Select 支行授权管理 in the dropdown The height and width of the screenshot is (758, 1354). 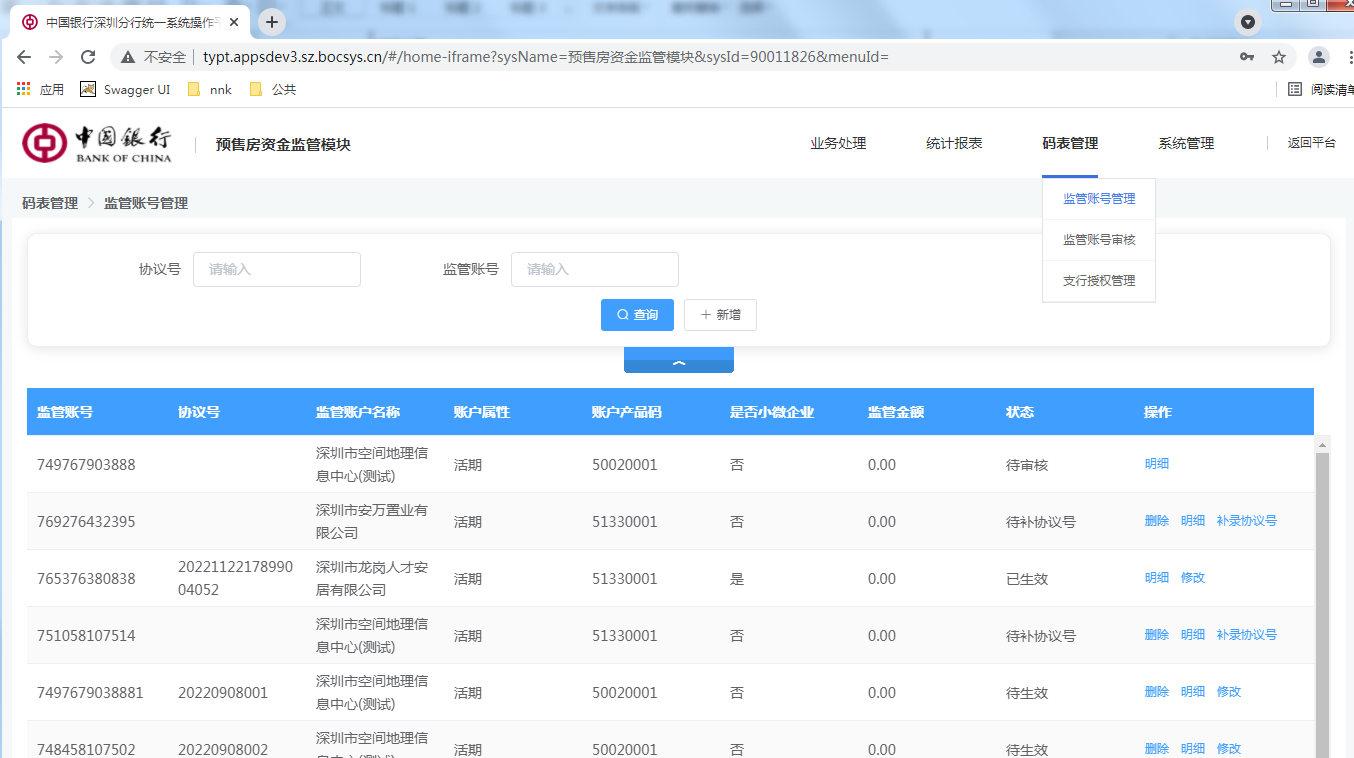point(1099,281)
